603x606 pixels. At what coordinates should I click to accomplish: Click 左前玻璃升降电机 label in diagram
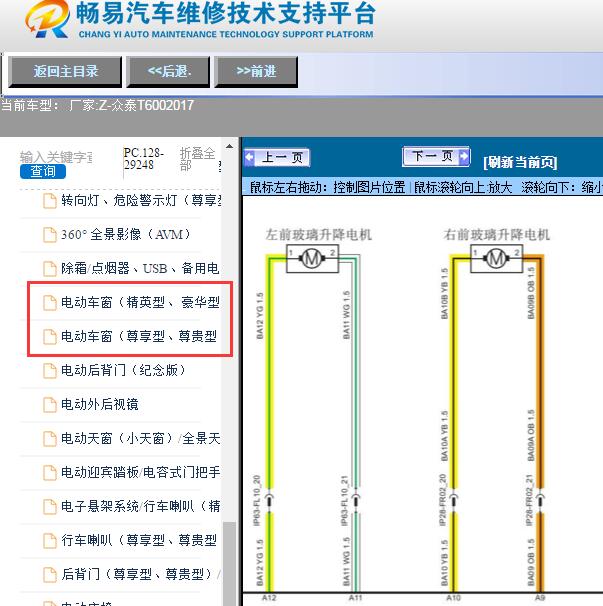tap(319, 234)
